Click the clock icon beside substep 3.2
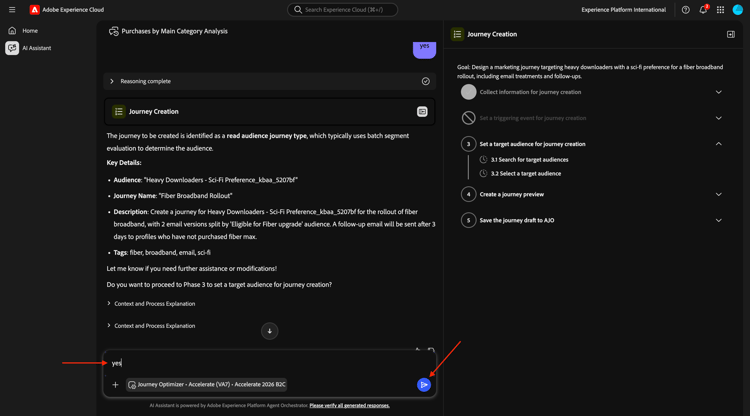Image resolution: width=750 pixels, height=416 pixels. [x=484, y=174]
